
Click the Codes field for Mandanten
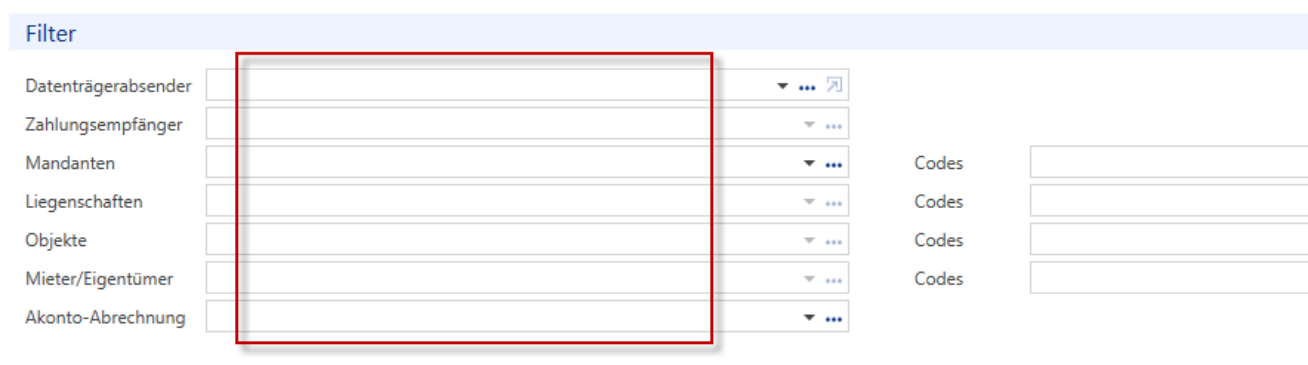(x=1169, y=162)
